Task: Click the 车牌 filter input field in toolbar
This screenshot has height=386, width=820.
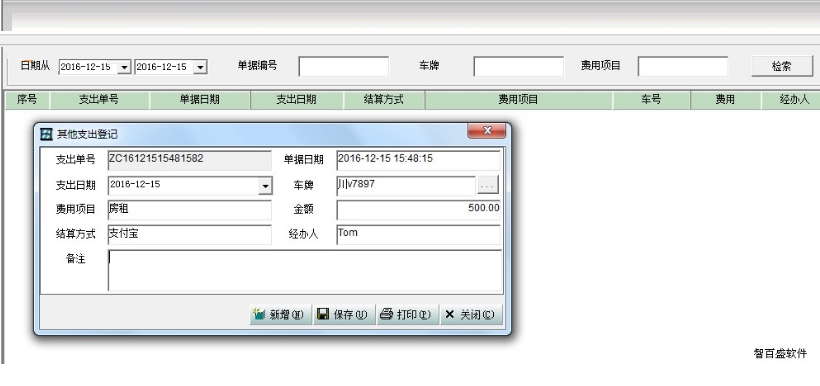Action: (x=519, y=66)
